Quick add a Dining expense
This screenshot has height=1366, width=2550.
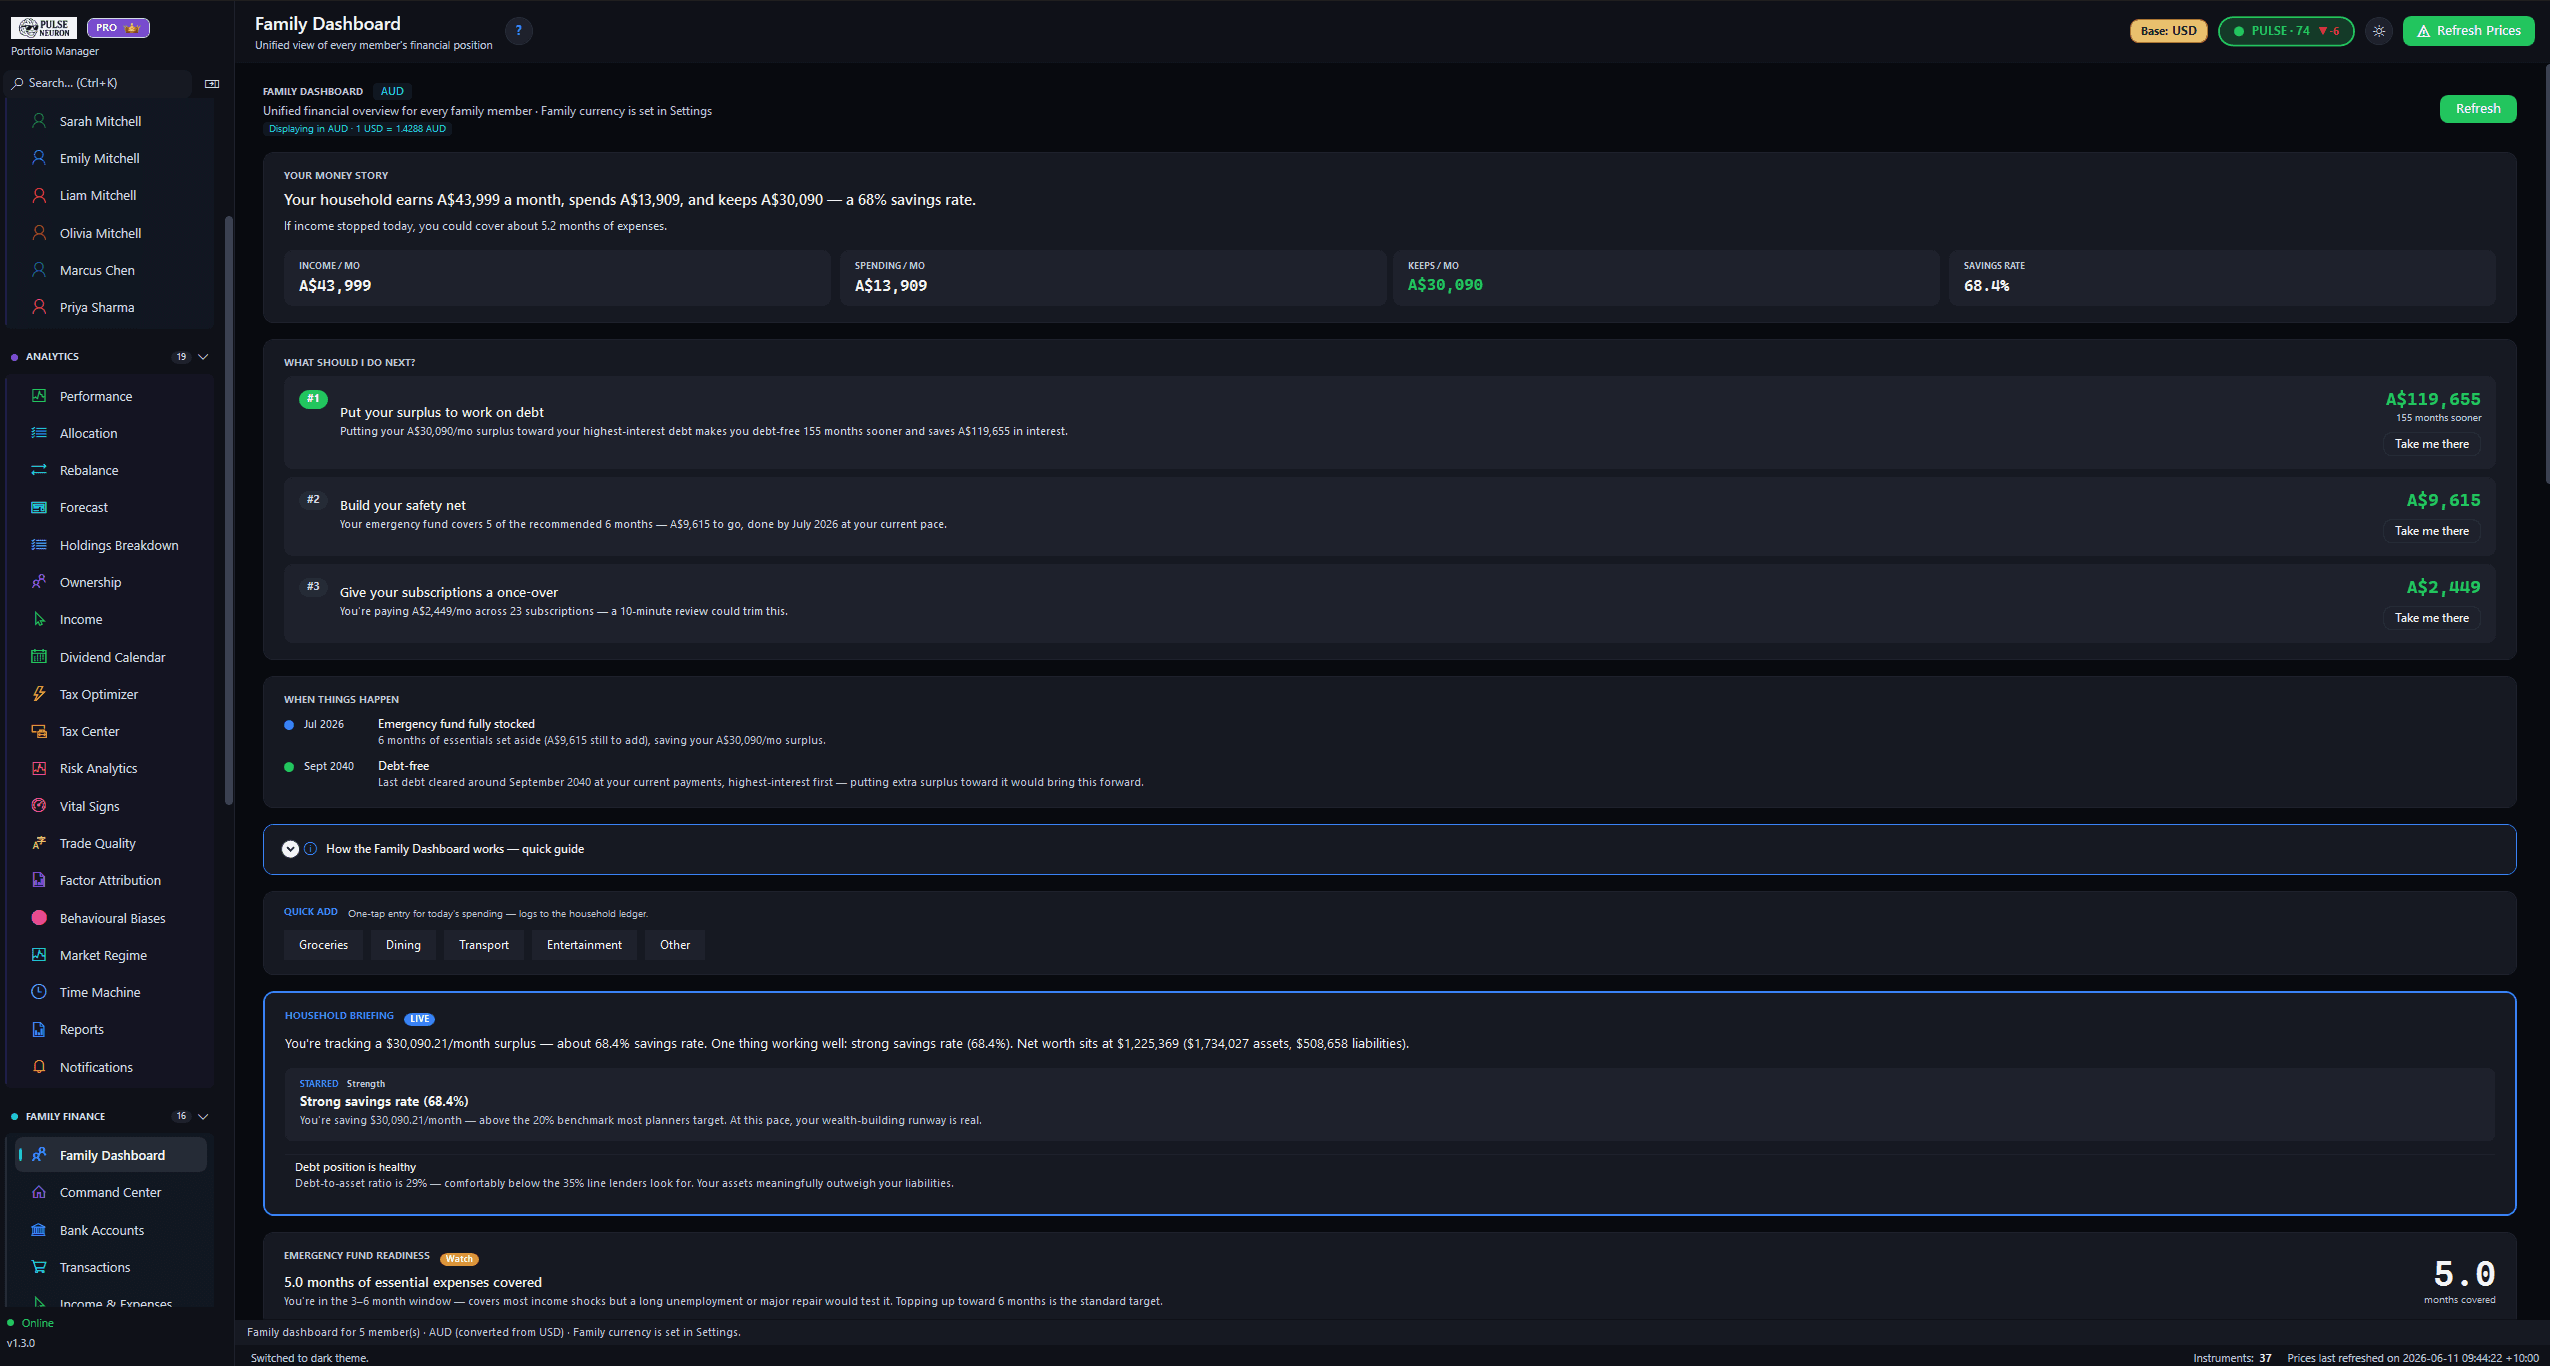pyautogui.click(x=403, y=945)
